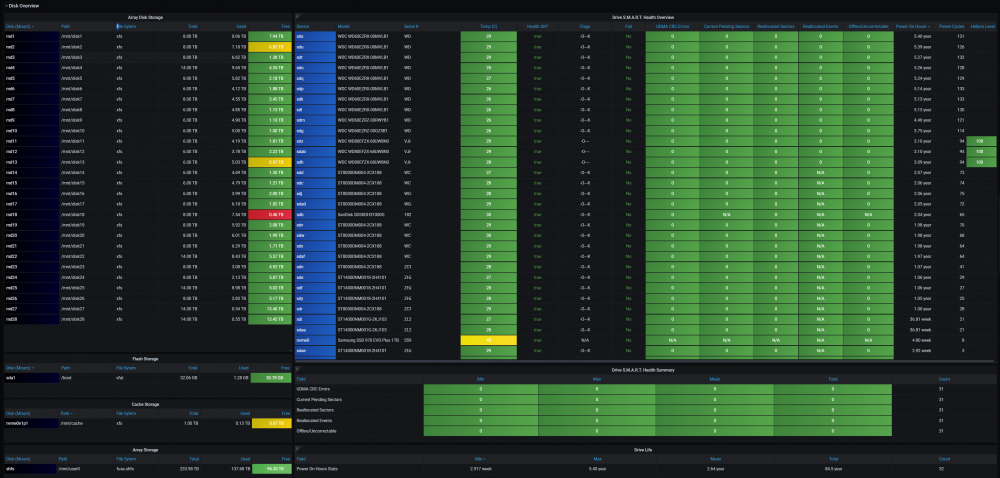Viewport: 1000px width, 478px height.
Task: Sort drives by the Temp column header
Action: click(489, 27)
